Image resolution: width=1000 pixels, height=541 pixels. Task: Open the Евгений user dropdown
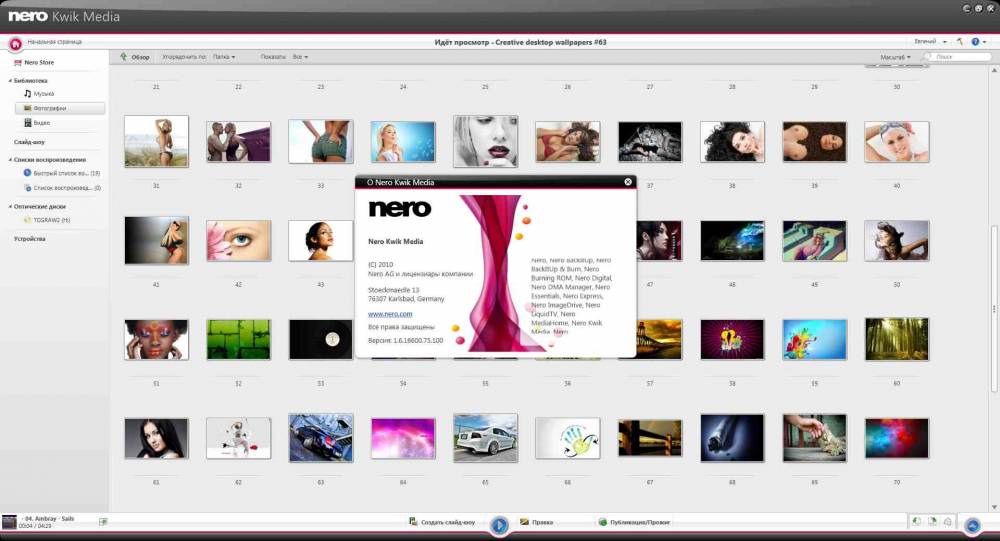click(x=930, y=41)
